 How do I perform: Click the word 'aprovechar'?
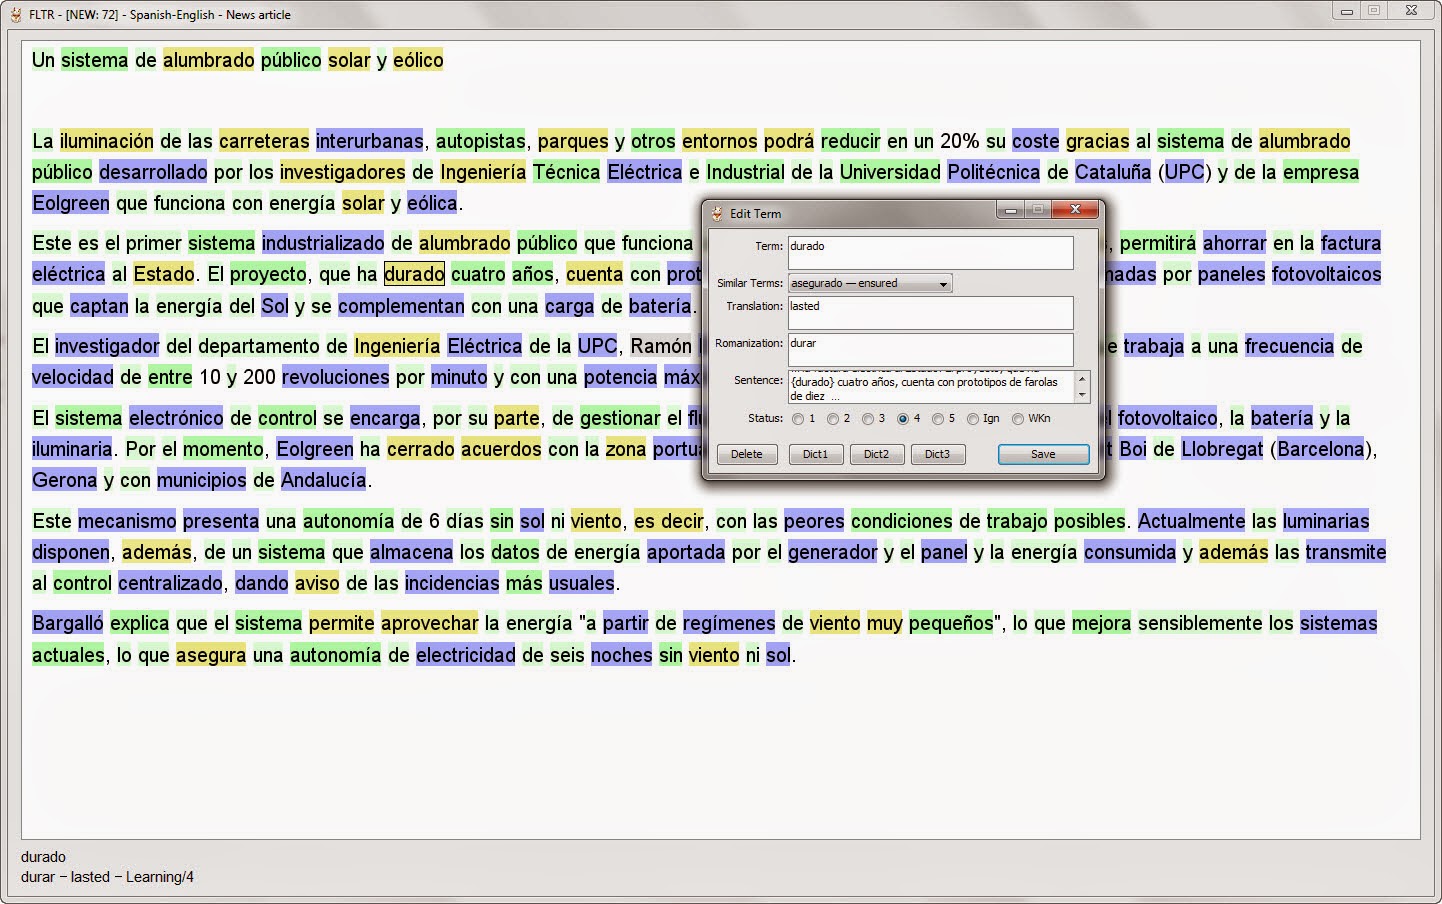430,623
